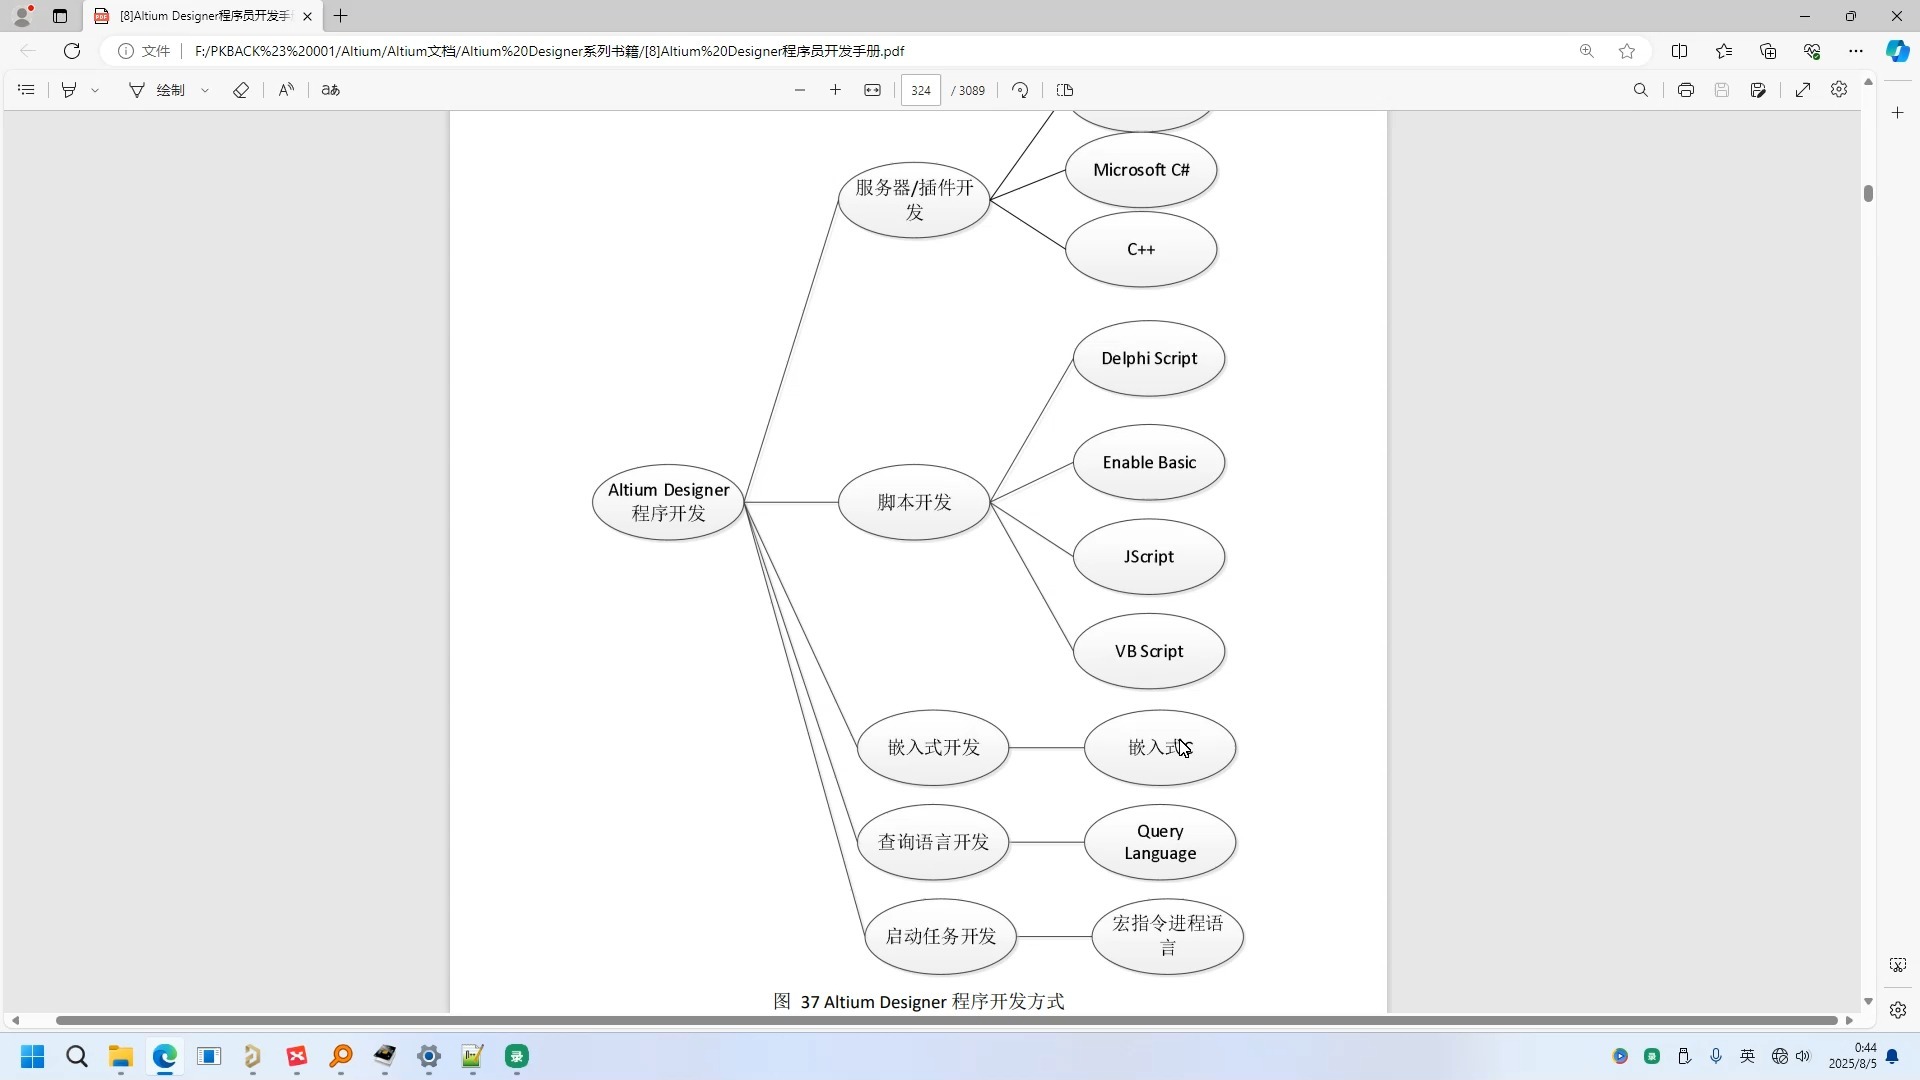Select the eraser tool
This screenshot has height=1080, width=1920.
point(241,90)
